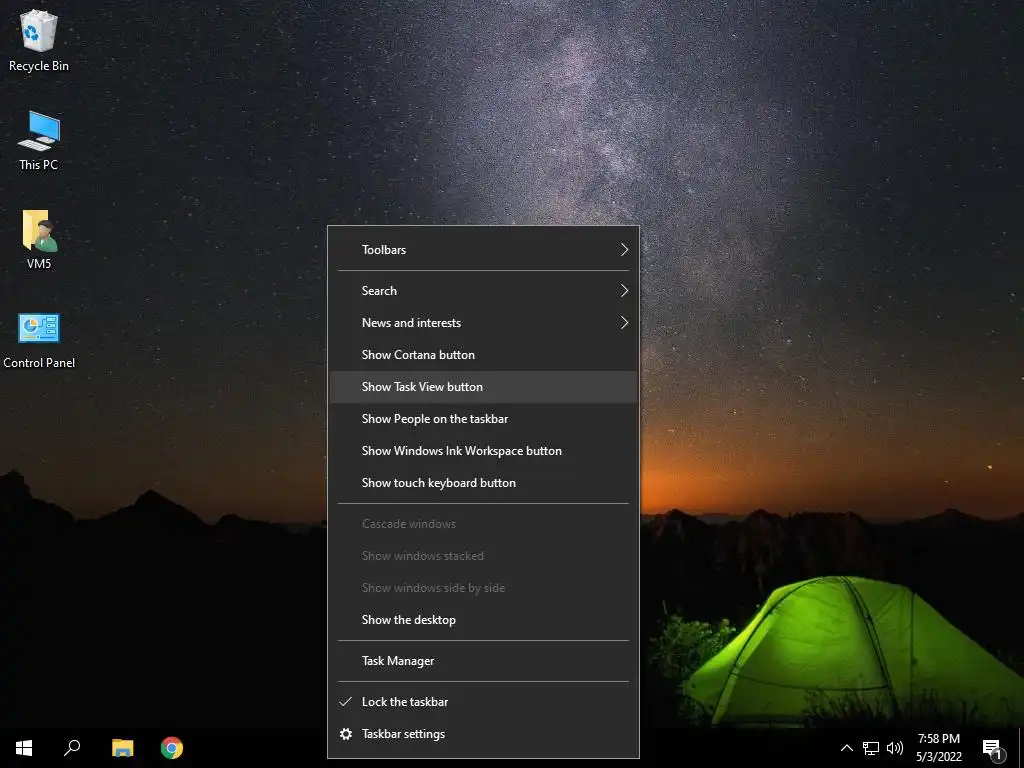This screenshot has height=768, width=1024.
Task: Open Task Manager from the context menu
Action: (x=483, y=661)
